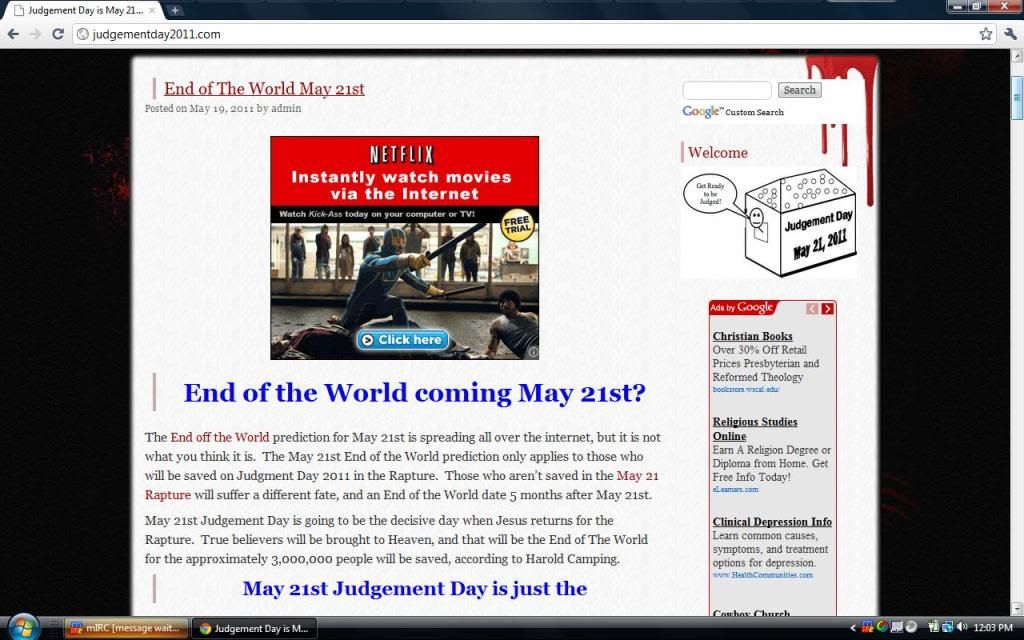
Task: Open the 'End of The World May 21st' post title
Action: [x=264, y=89]
